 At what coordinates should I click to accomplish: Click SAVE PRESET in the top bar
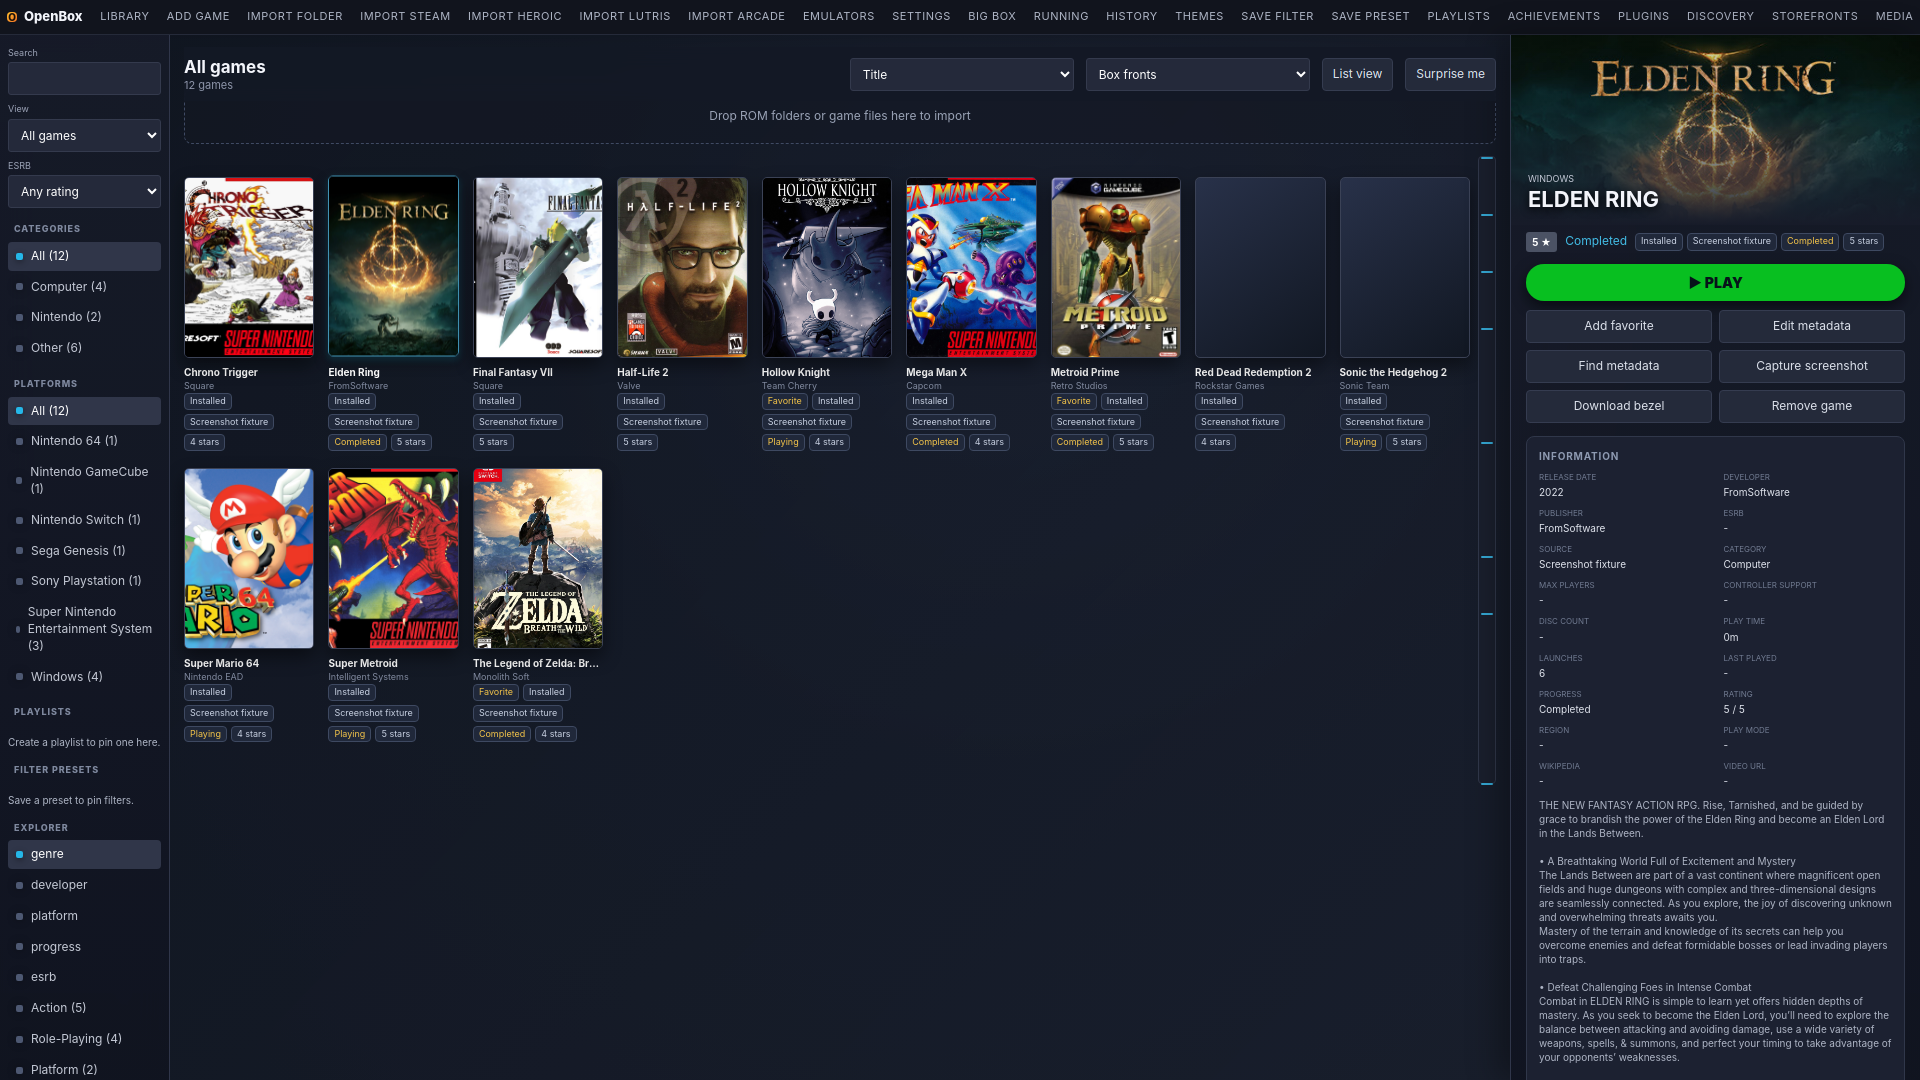tap(1370, 17)
